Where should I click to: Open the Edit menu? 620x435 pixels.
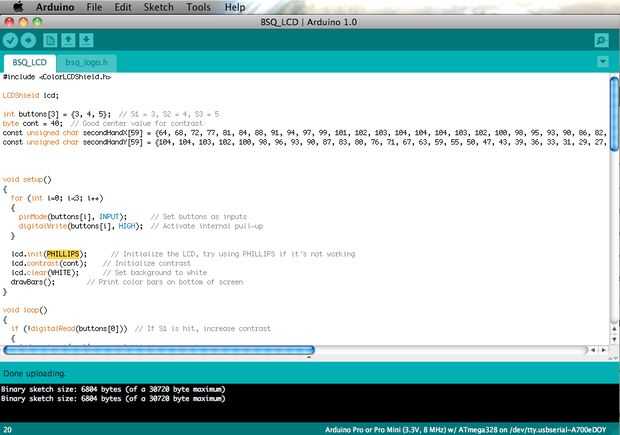pos(123,7)
